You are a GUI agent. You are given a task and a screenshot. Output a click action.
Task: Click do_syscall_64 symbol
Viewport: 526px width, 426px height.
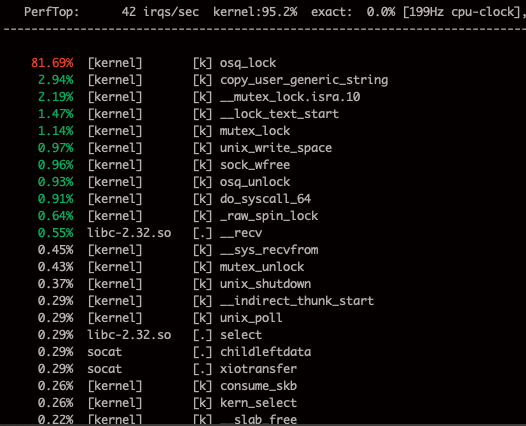pyautogui.click(x=265, y=199)
